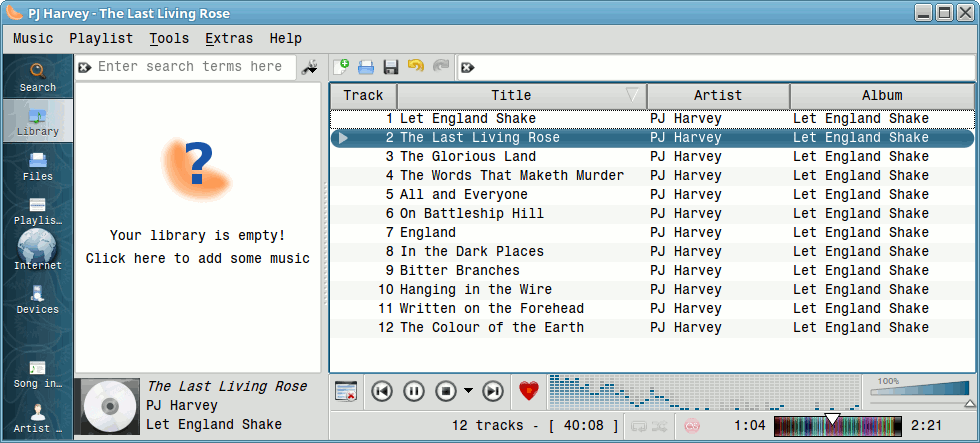The width and height of the screenshot is (980, 443).
Task: Open library display options wrench icon
Action: tap(309, 67)
